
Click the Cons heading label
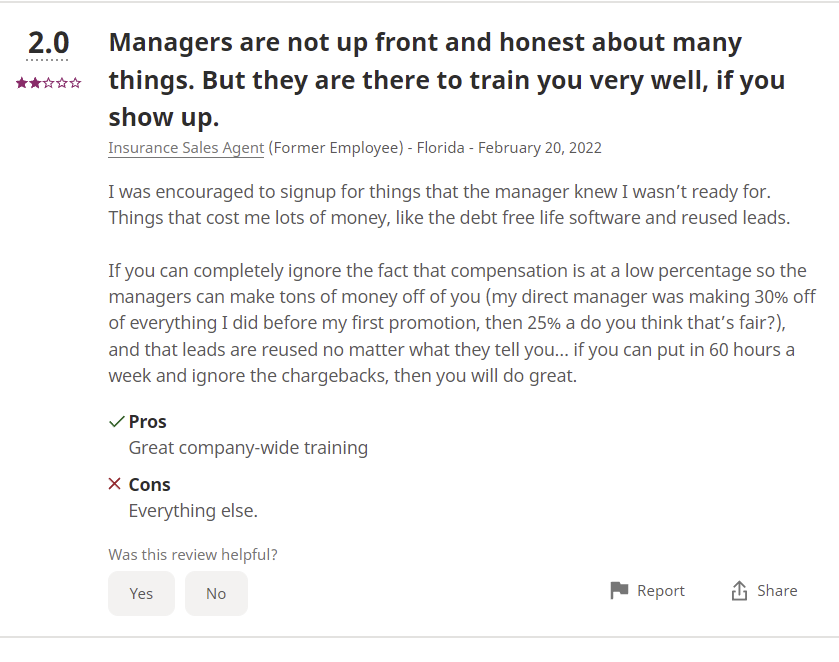pos(150,484)
